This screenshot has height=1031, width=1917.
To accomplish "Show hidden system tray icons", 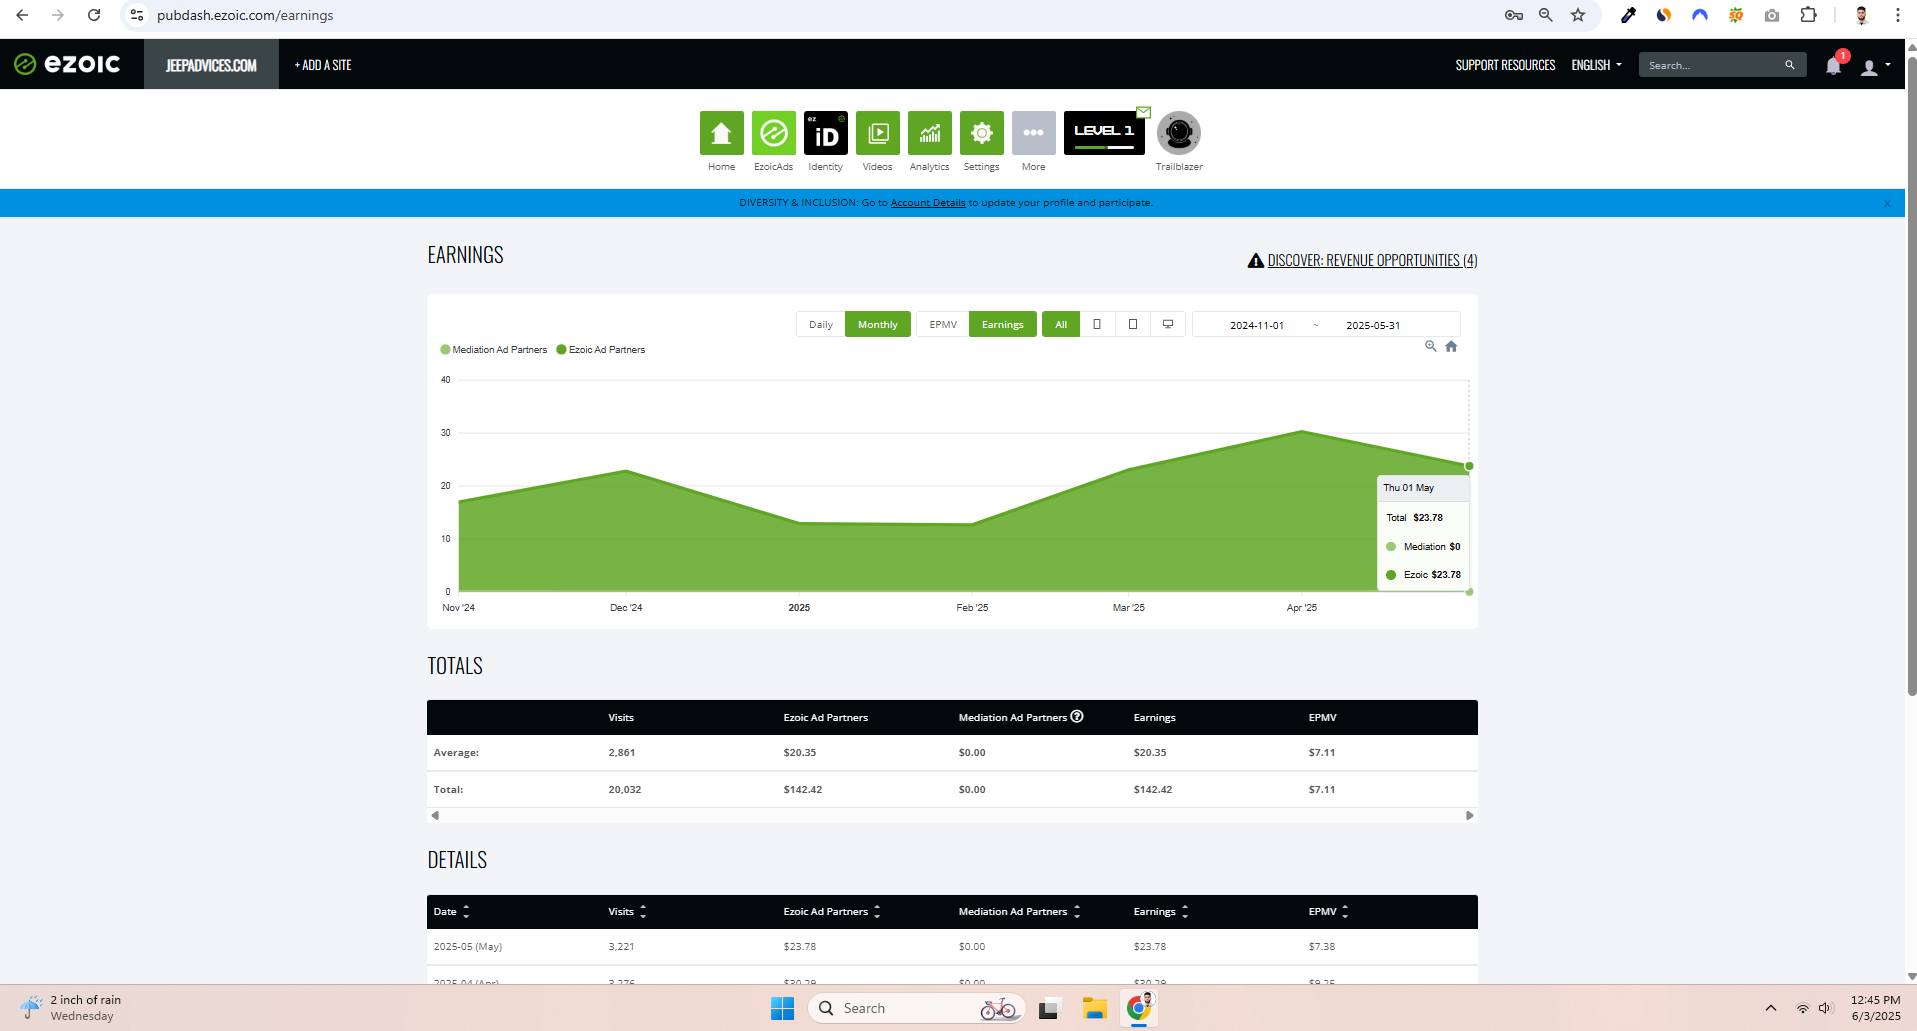I will pyautogui.click(x=1771, y=1008).
